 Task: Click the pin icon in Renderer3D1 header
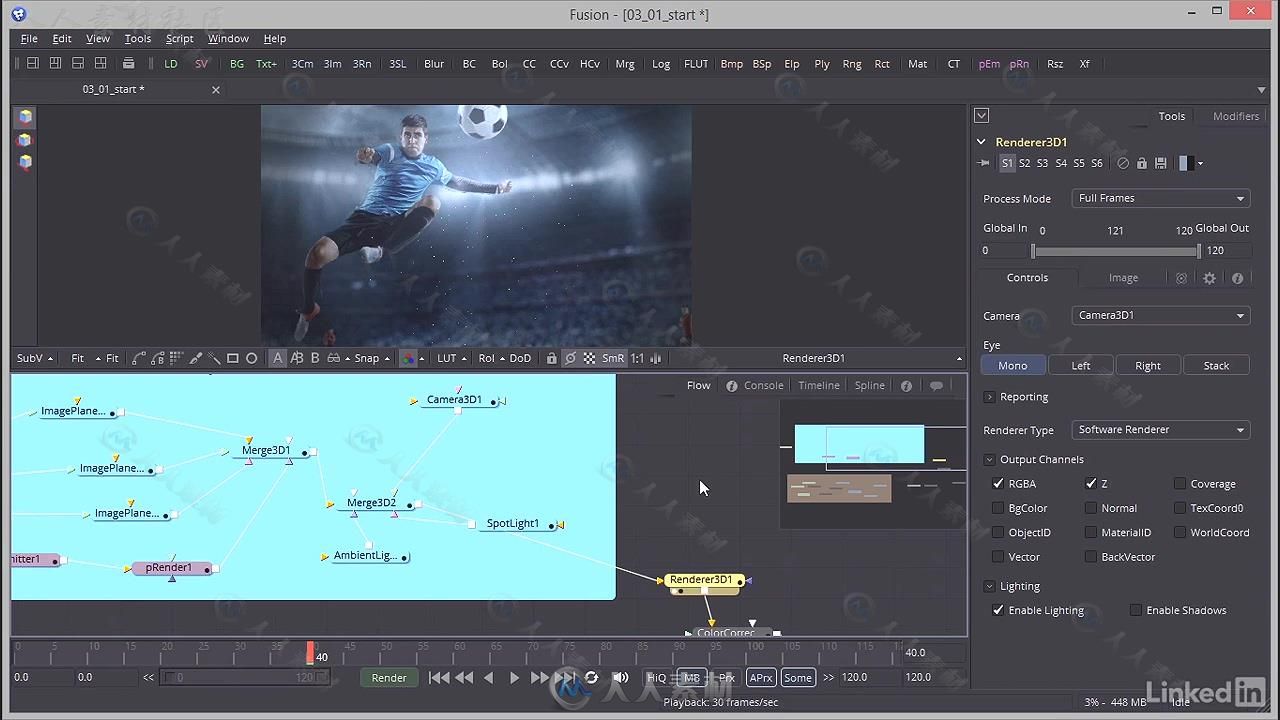984,163
